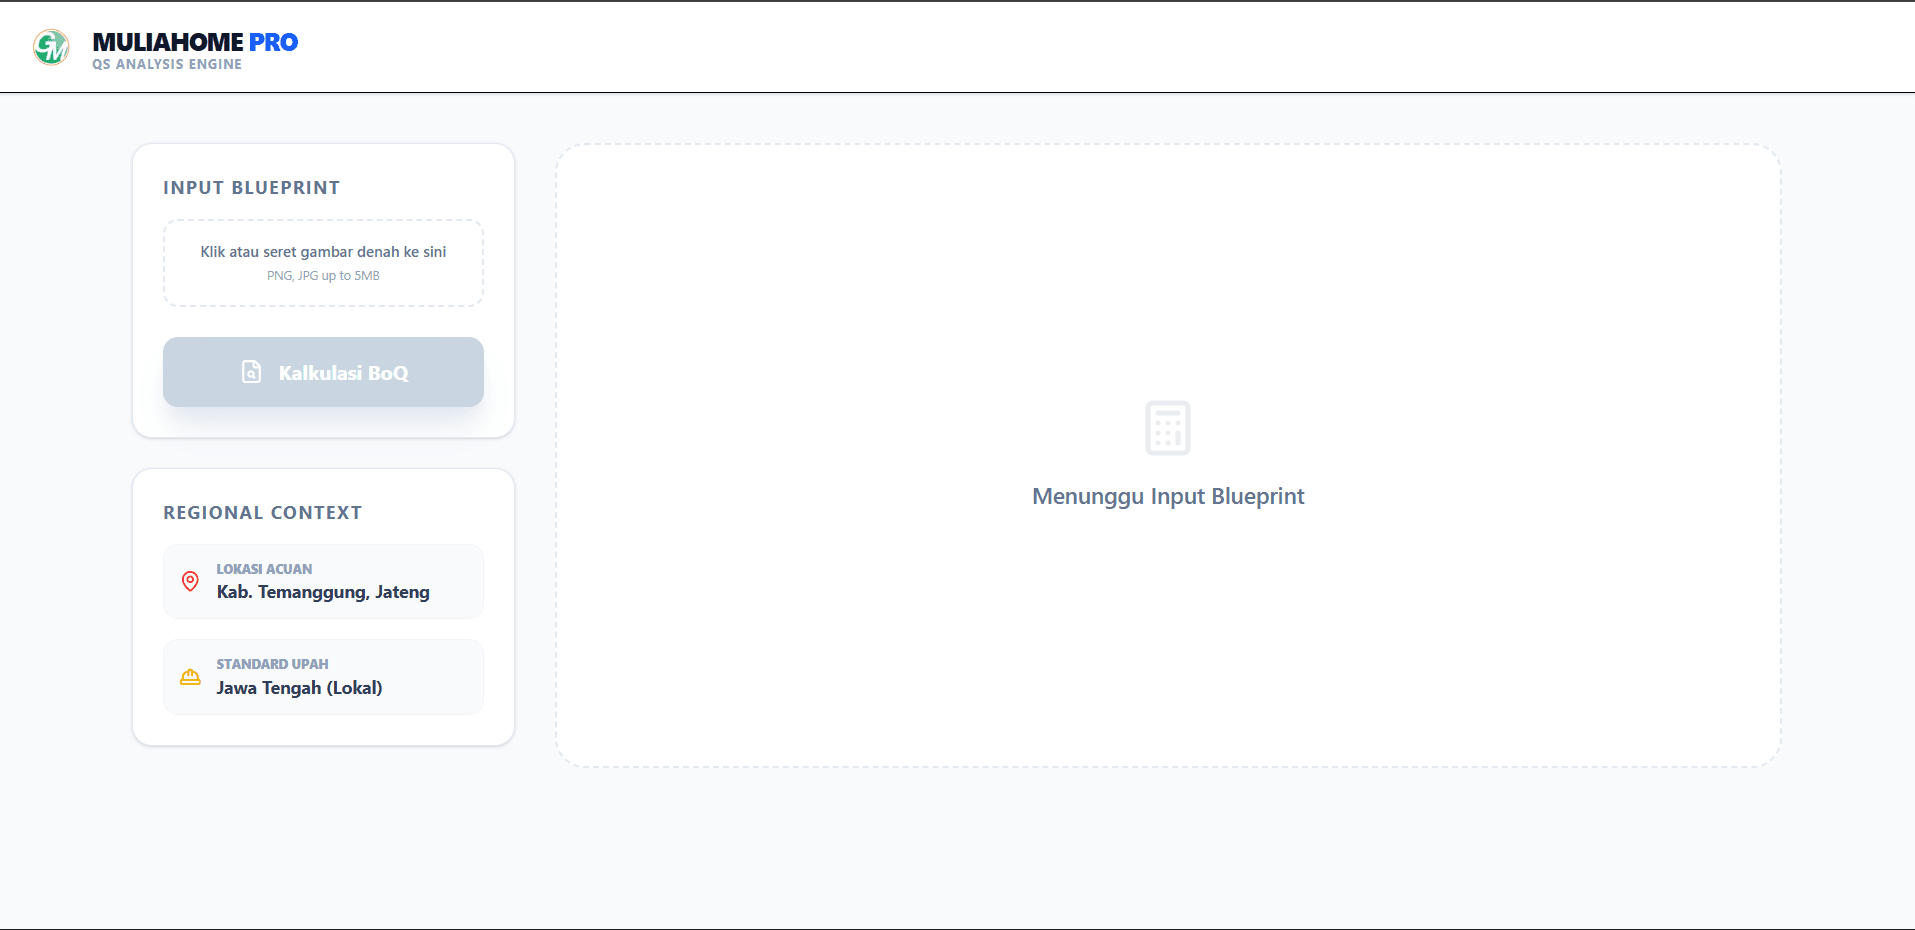Click the "STANDARD UPAH" label

pyautogui.click(x=272, y=664)
